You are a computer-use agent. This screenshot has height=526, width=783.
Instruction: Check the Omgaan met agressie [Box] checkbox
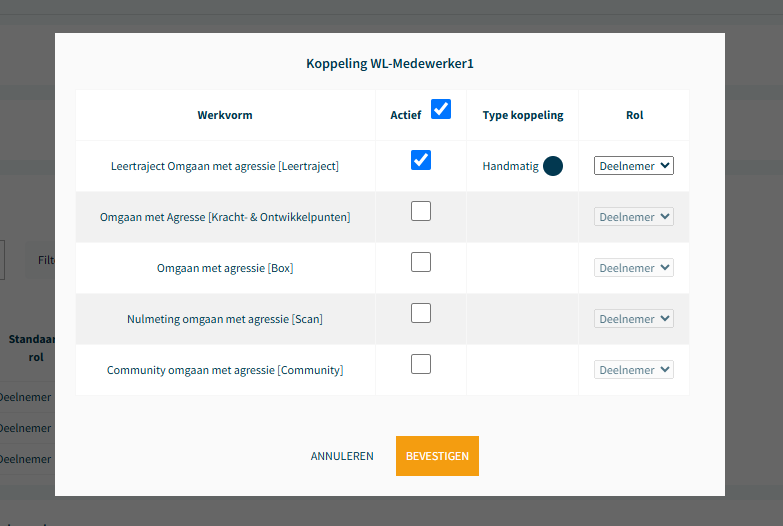421,262
